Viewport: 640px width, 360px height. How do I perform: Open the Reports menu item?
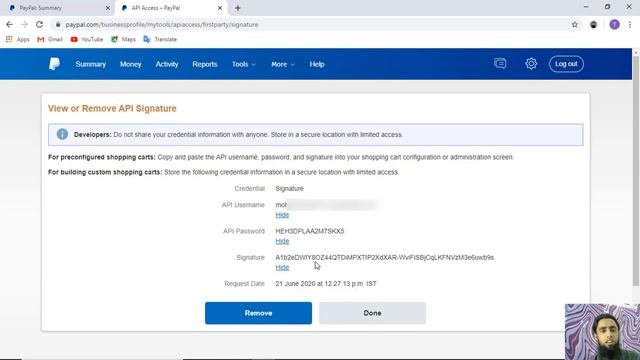[204, 64]
